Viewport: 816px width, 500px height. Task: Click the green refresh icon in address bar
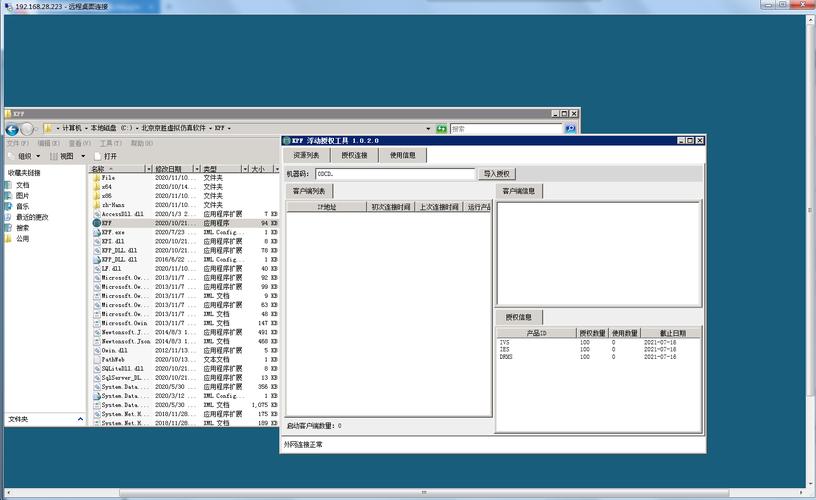[441, 129]
